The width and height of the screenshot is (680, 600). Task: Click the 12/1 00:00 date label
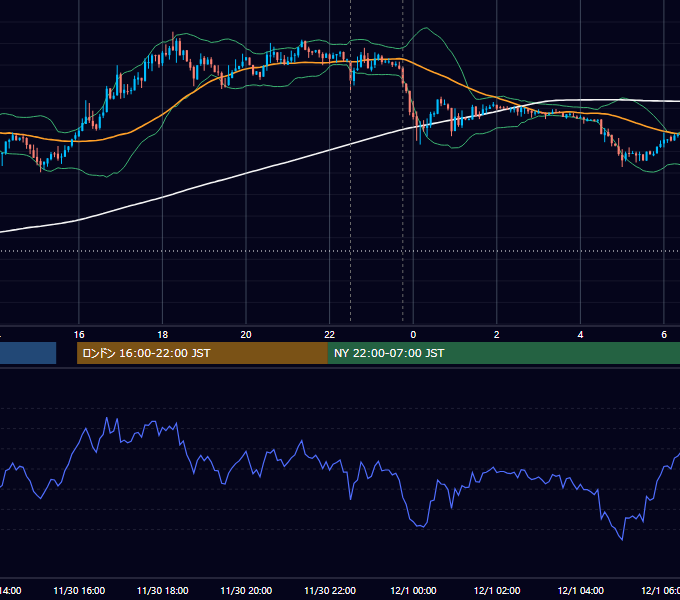click(x=413, y=591)
